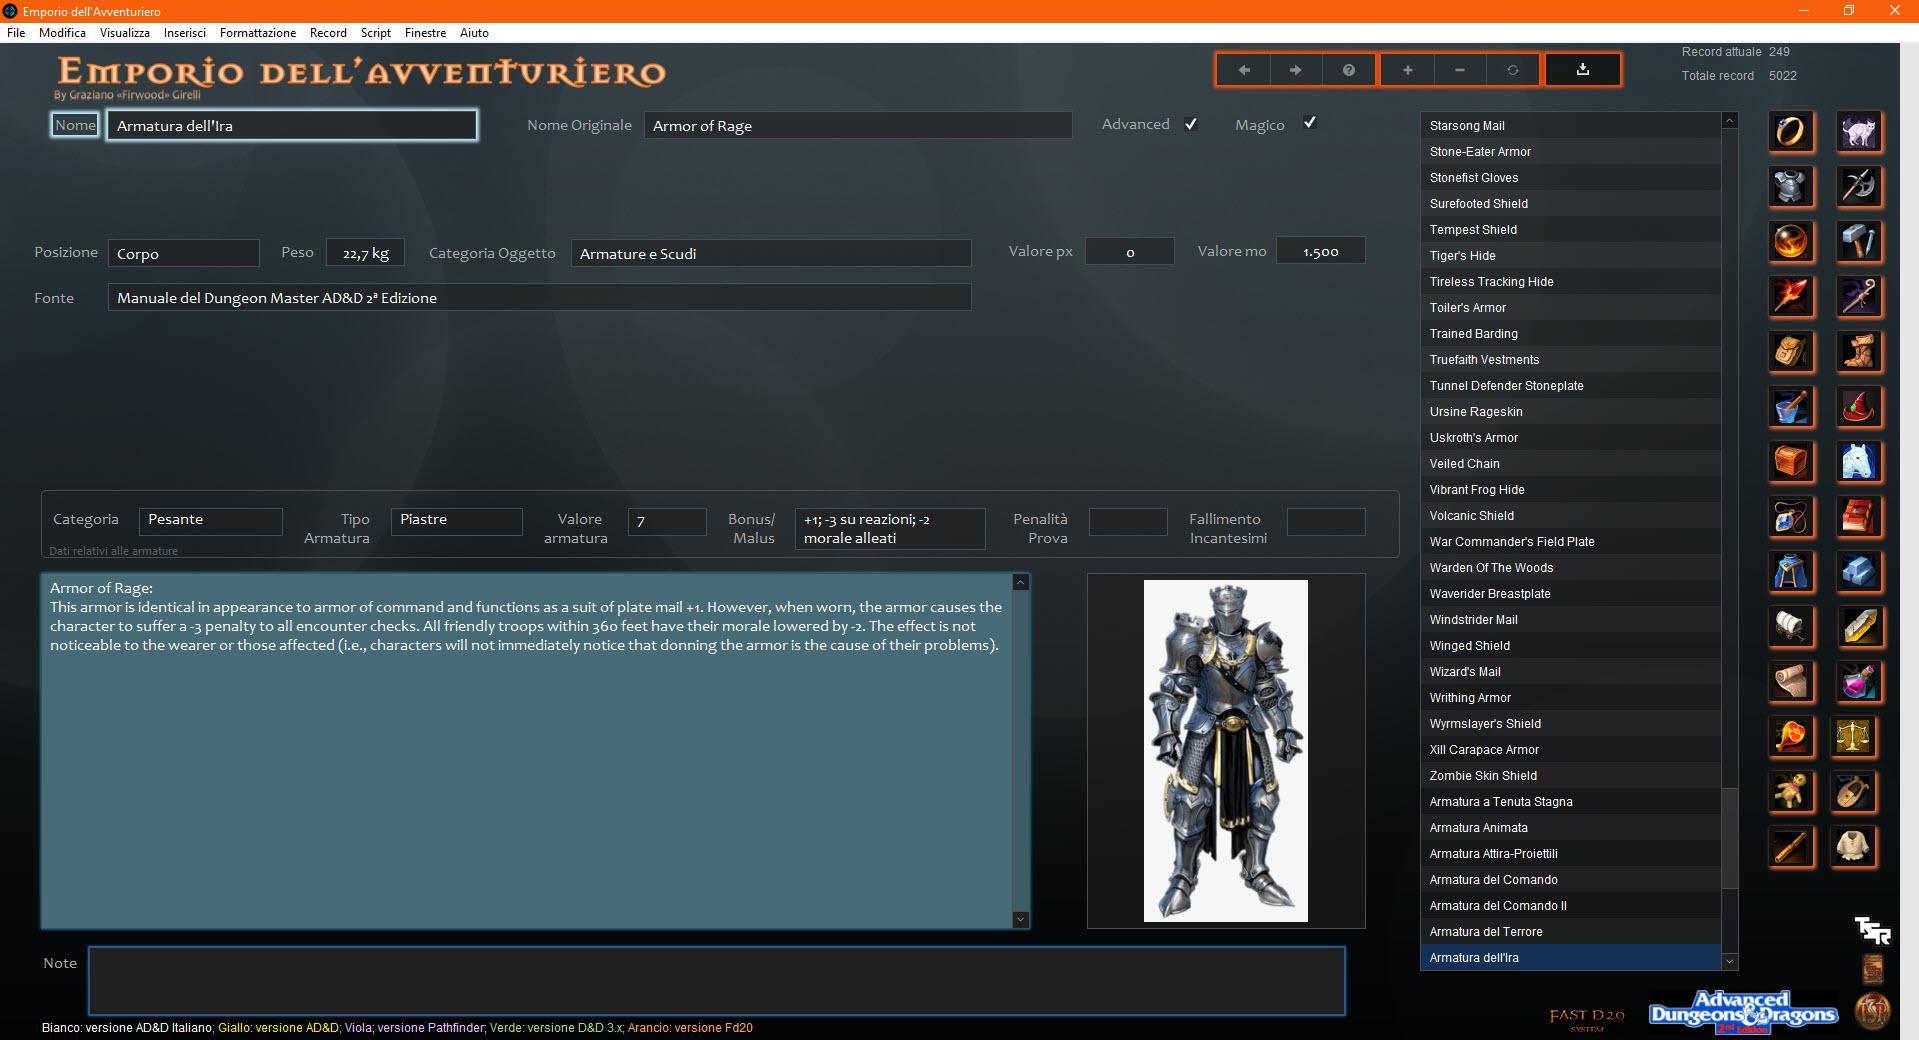The height and width of the screenshot is (1040, 1919).
Task: Go to the next record arrow
Action: pos(1295,70)
